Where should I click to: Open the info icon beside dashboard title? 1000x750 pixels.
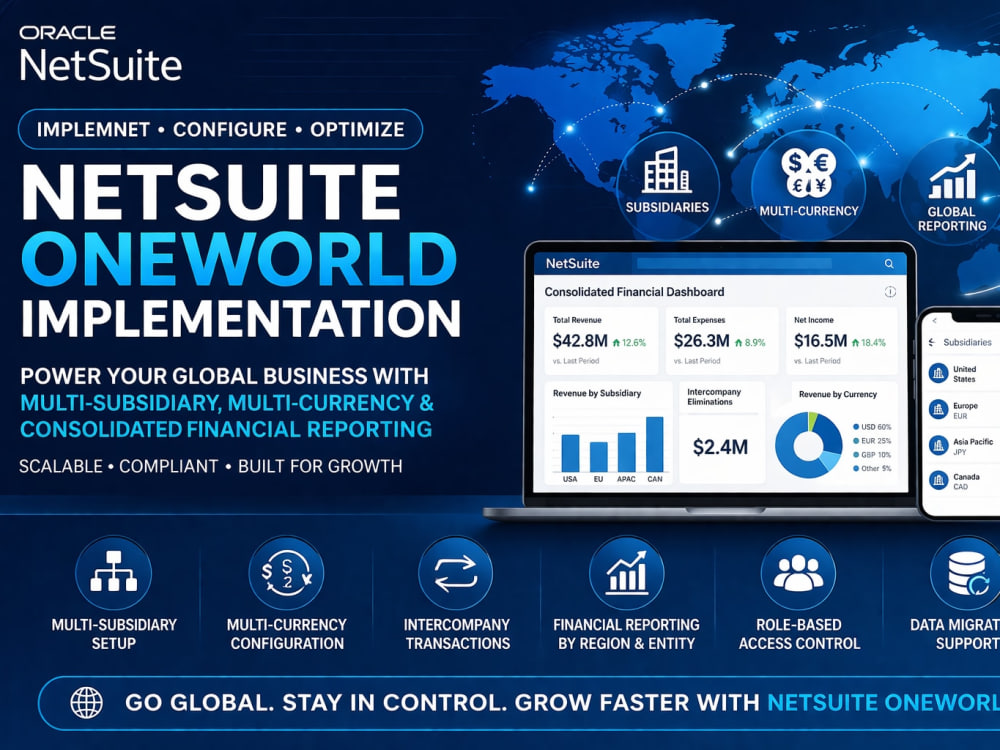pos(890,292)
